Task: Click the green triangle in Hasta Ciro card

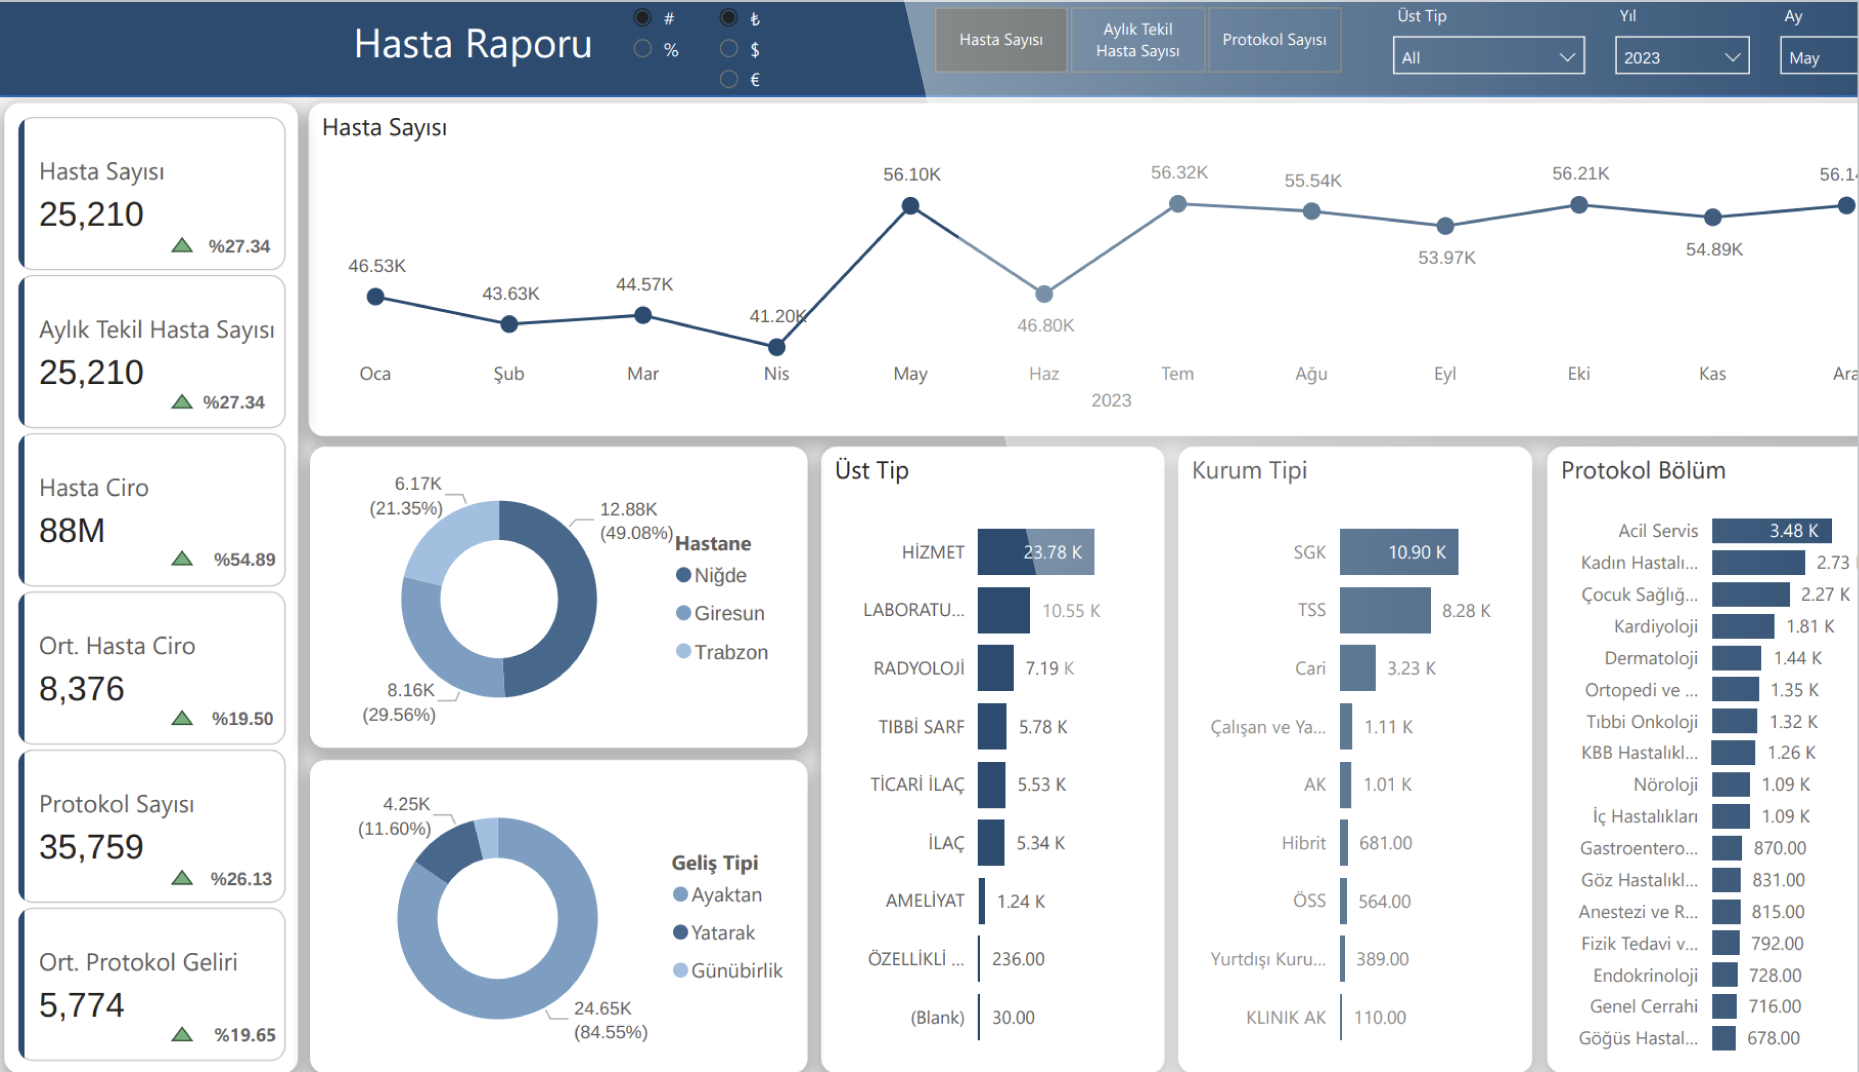Action: tap(182, 558)
